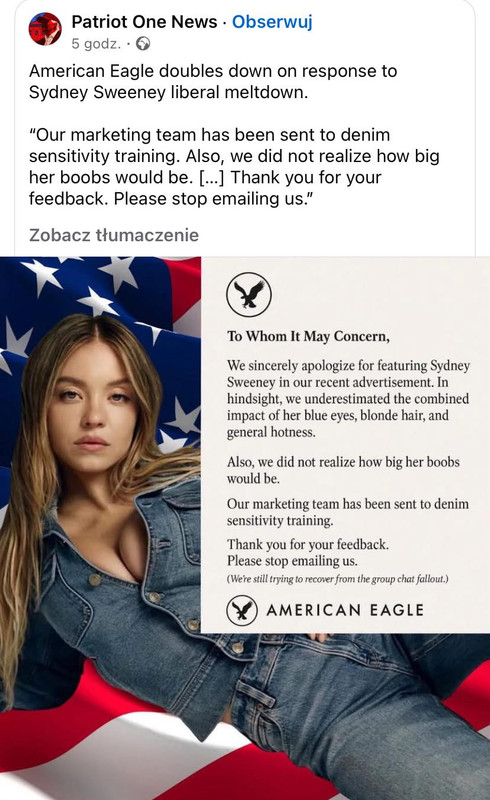Click the italic group chat fallout note

pos(337,579)
